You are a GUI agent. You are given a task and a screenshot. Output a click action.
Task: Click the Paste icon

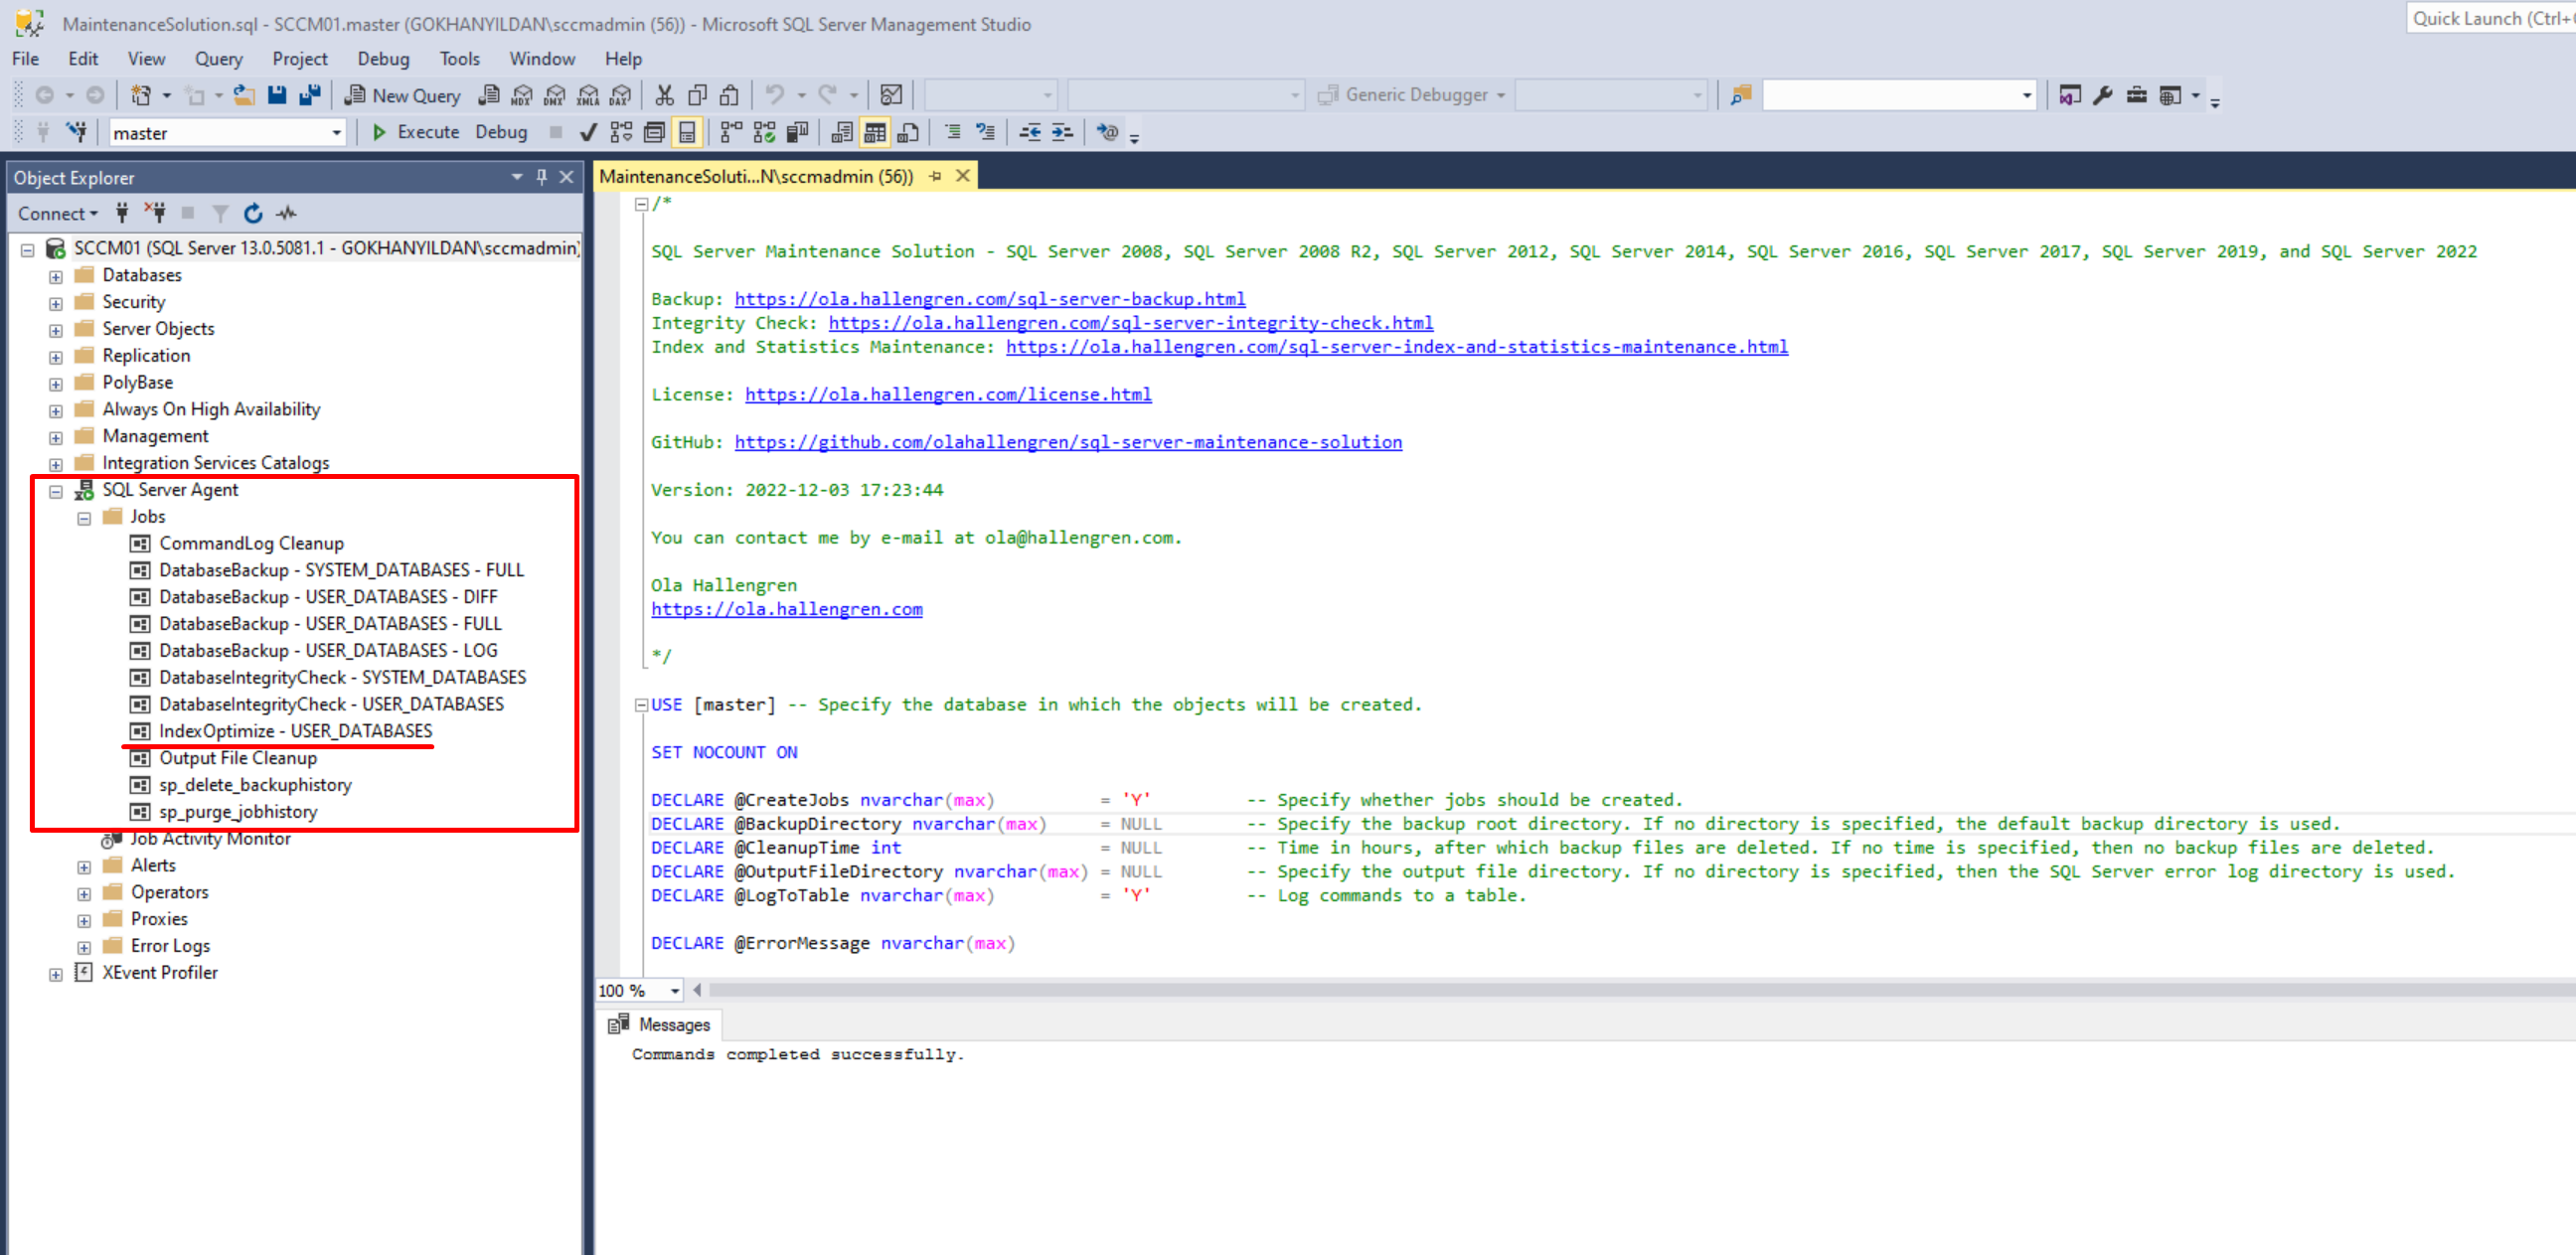click(730, 95)
